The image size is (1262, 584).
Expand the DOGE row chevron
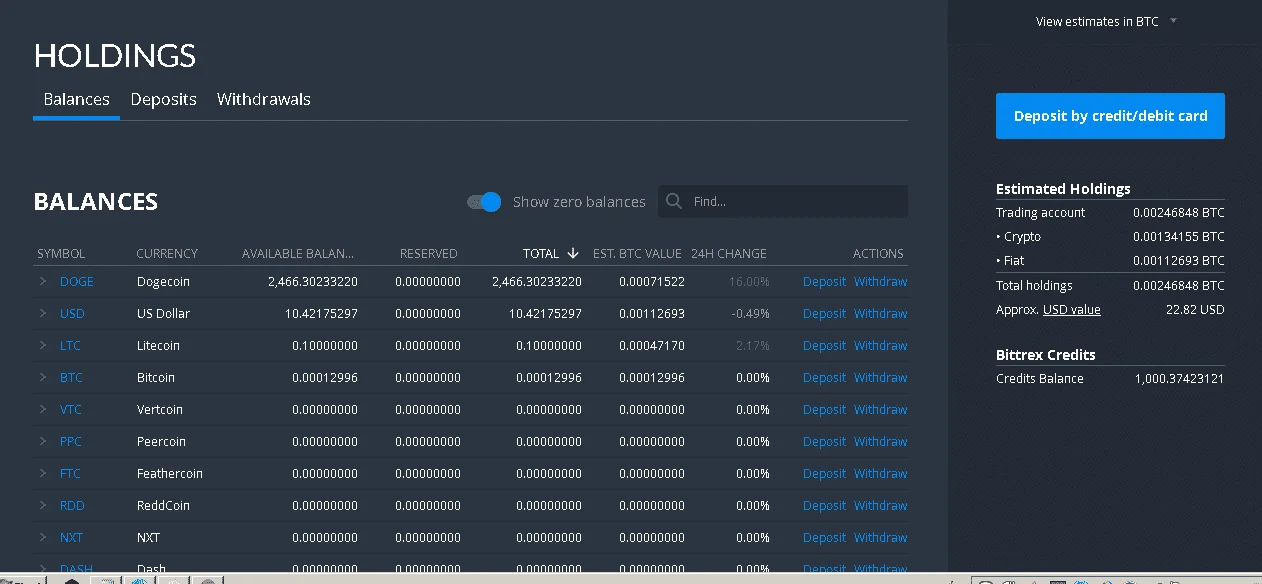43,281
